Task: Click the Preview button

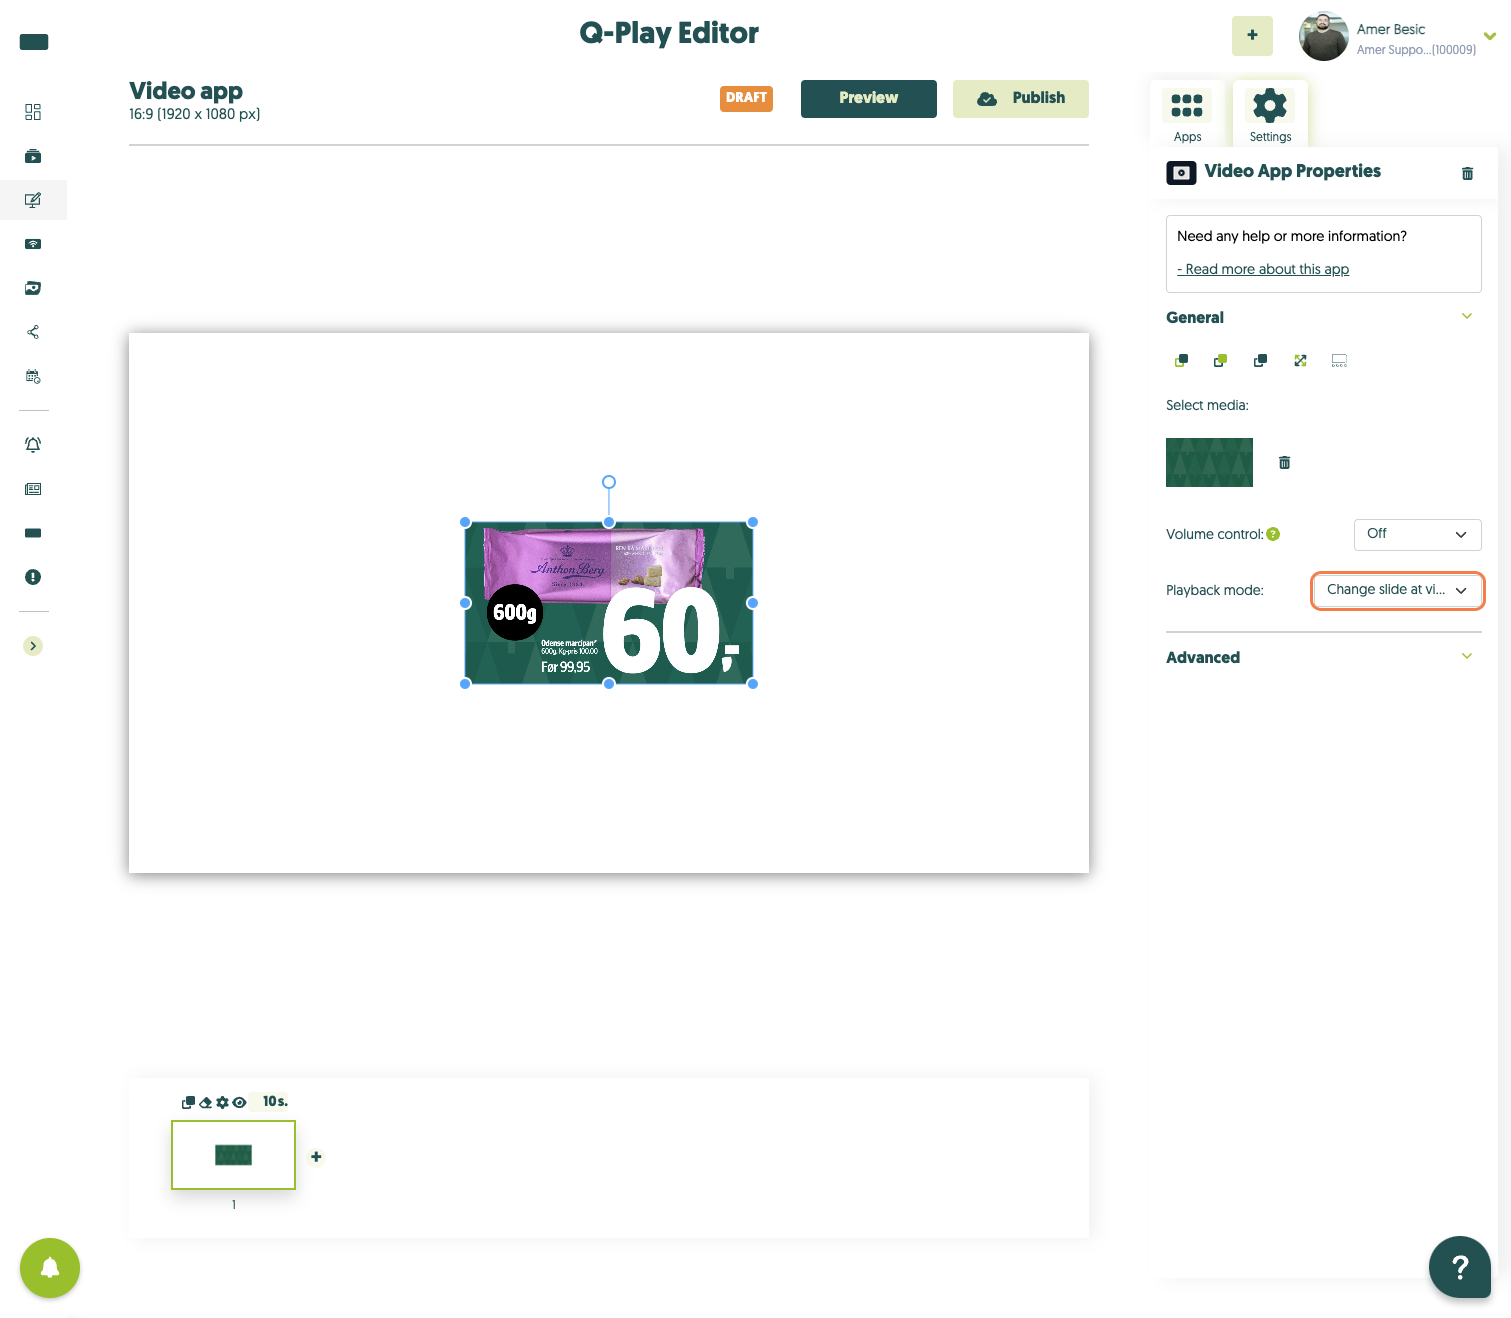Action: point(868,98)
